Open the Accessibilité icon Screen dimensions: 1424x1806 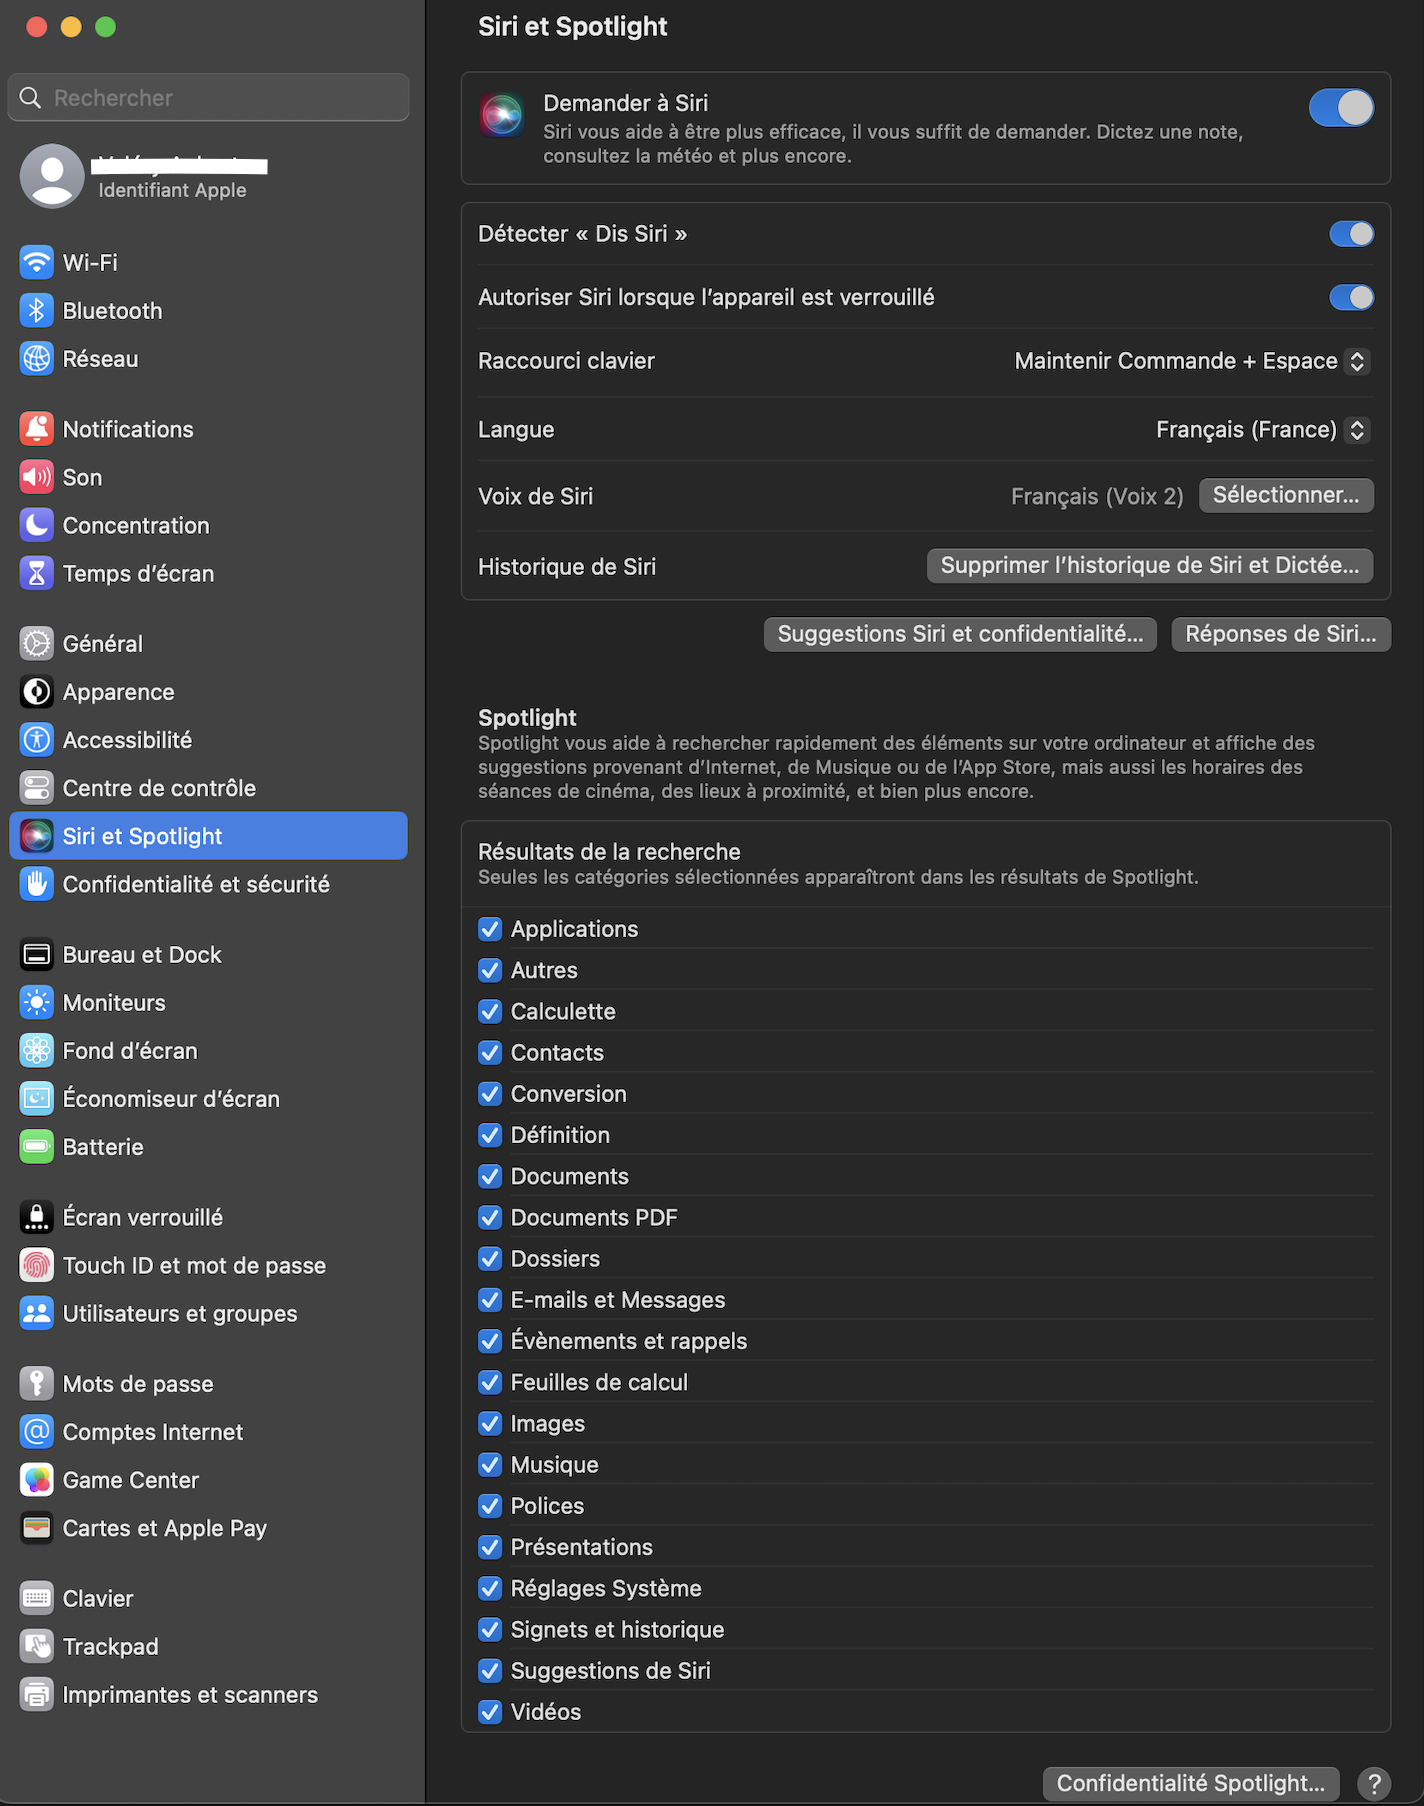pos(37,740)
